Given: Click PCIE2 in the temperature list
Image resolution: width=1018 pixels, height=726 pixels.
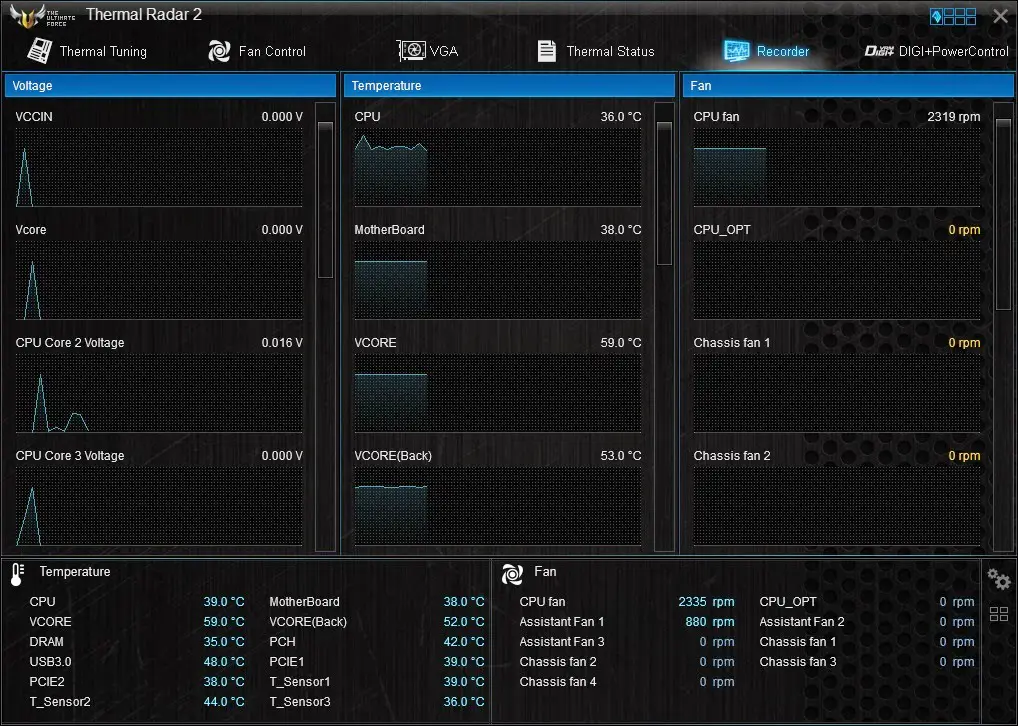Looking at the screenshot, I should point(47,682).
